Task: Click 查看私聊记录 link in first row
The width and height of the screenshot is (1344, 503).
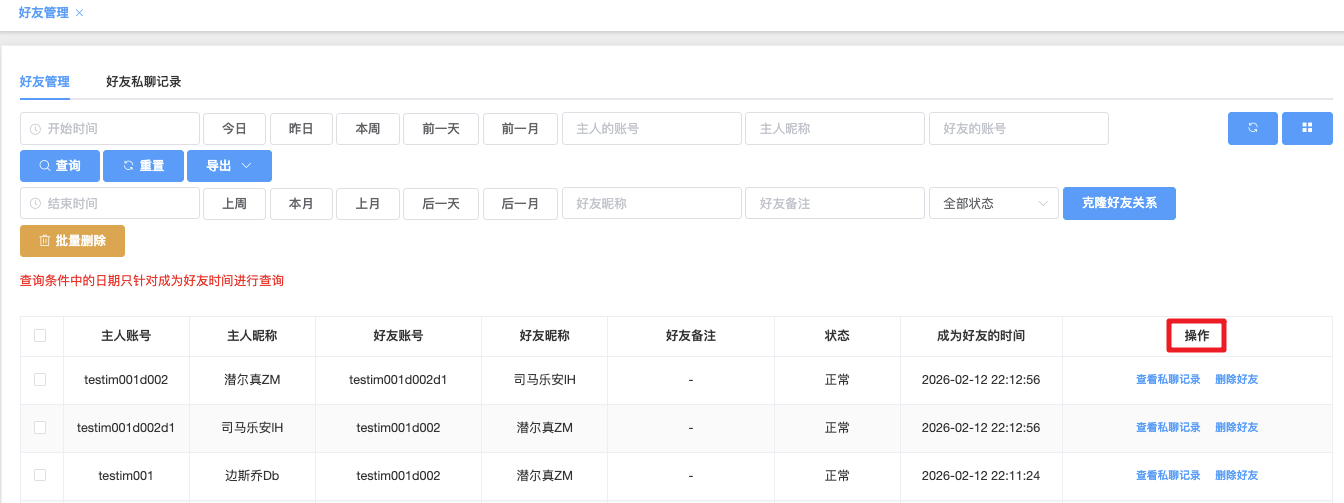Action: pos(1168,380)
